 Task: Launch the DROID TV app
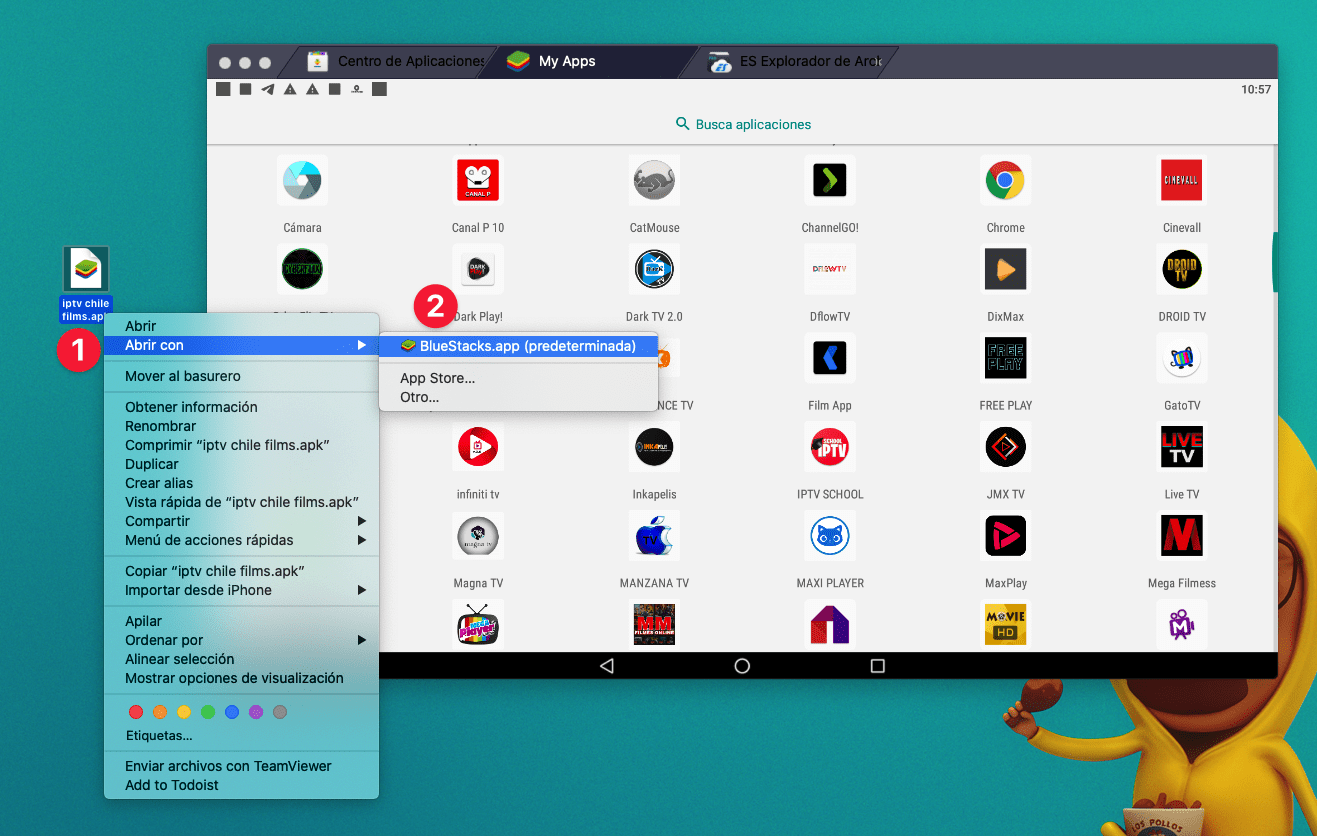click(x=1181, y=270)
